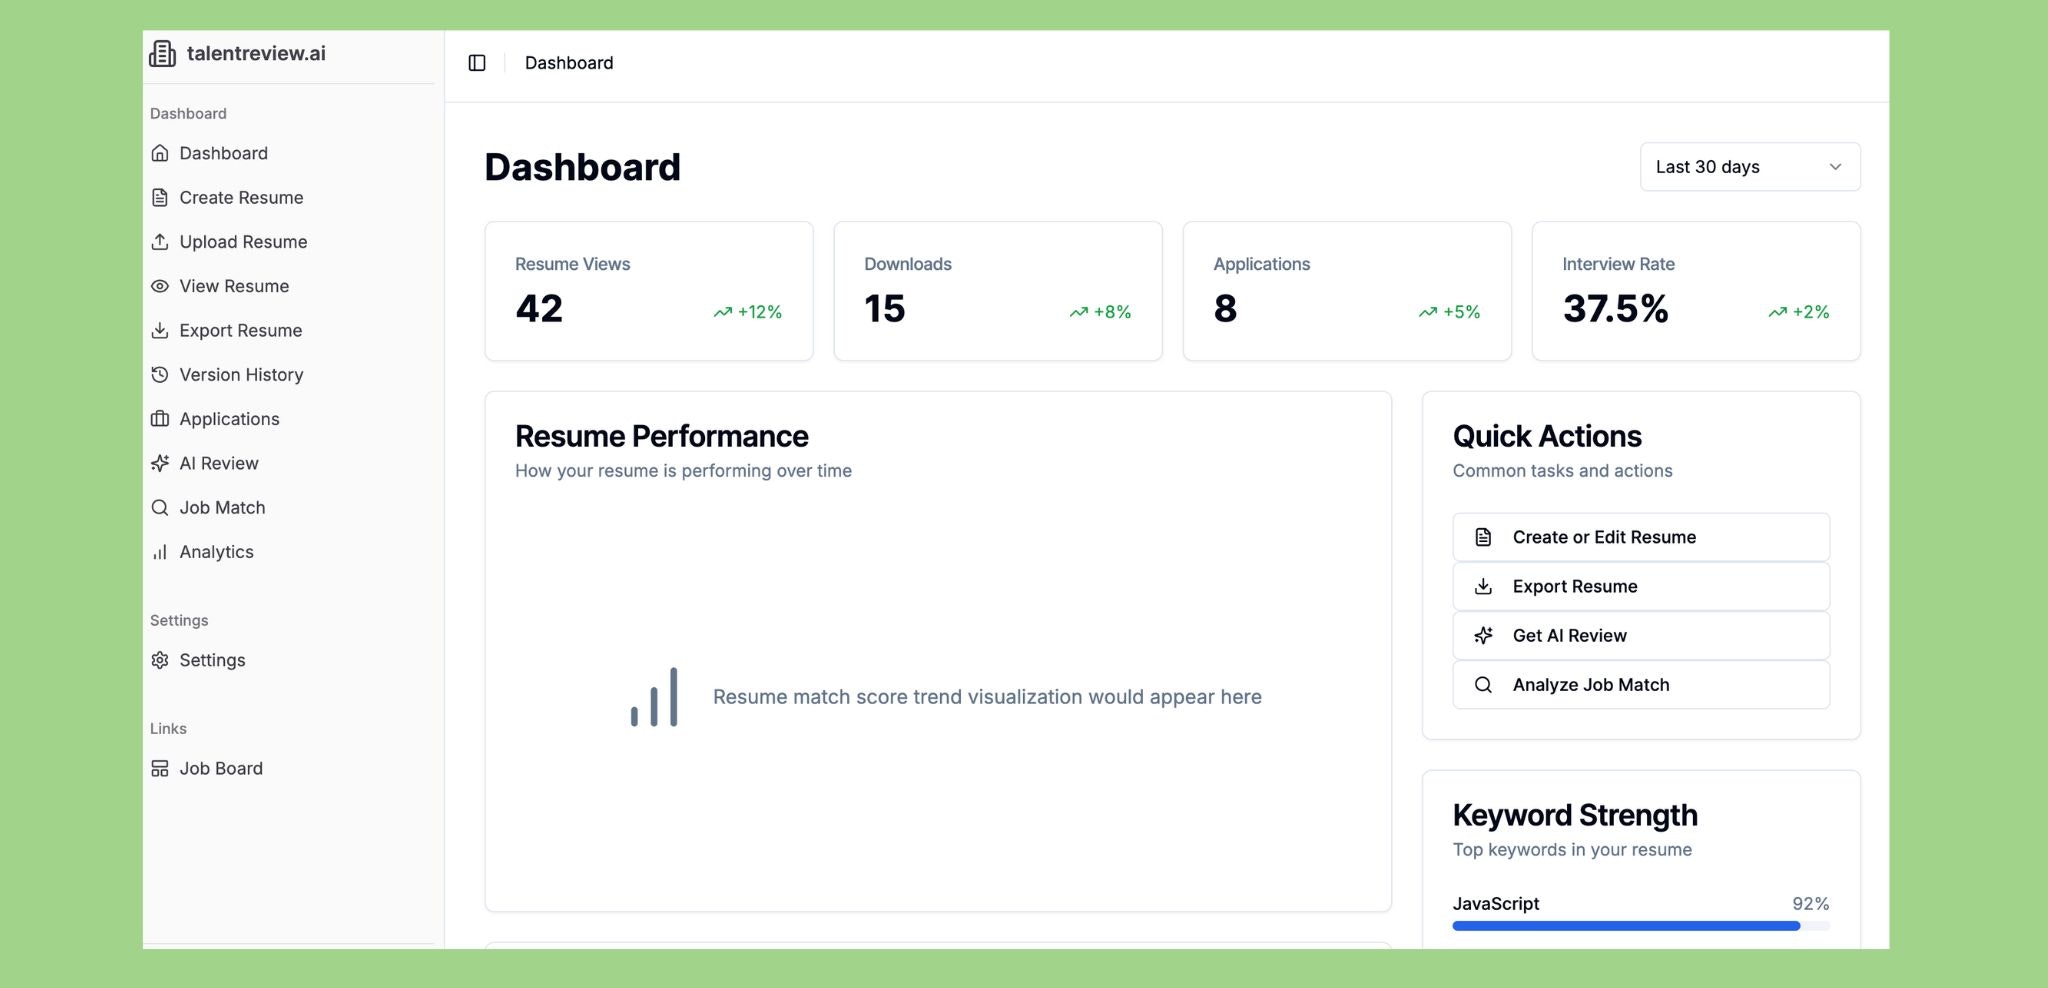Click the Links section label in sidebar
The height and width of the screenshot is (988, 2048).
point(168,728)
